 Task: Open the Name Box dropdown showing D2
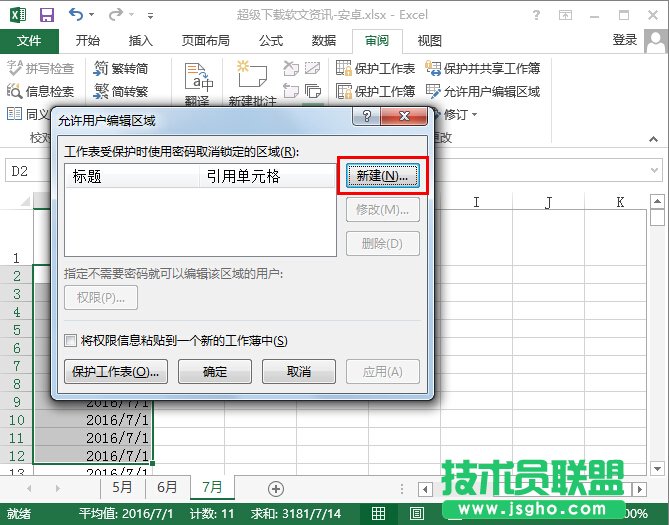tap(47, 171)
